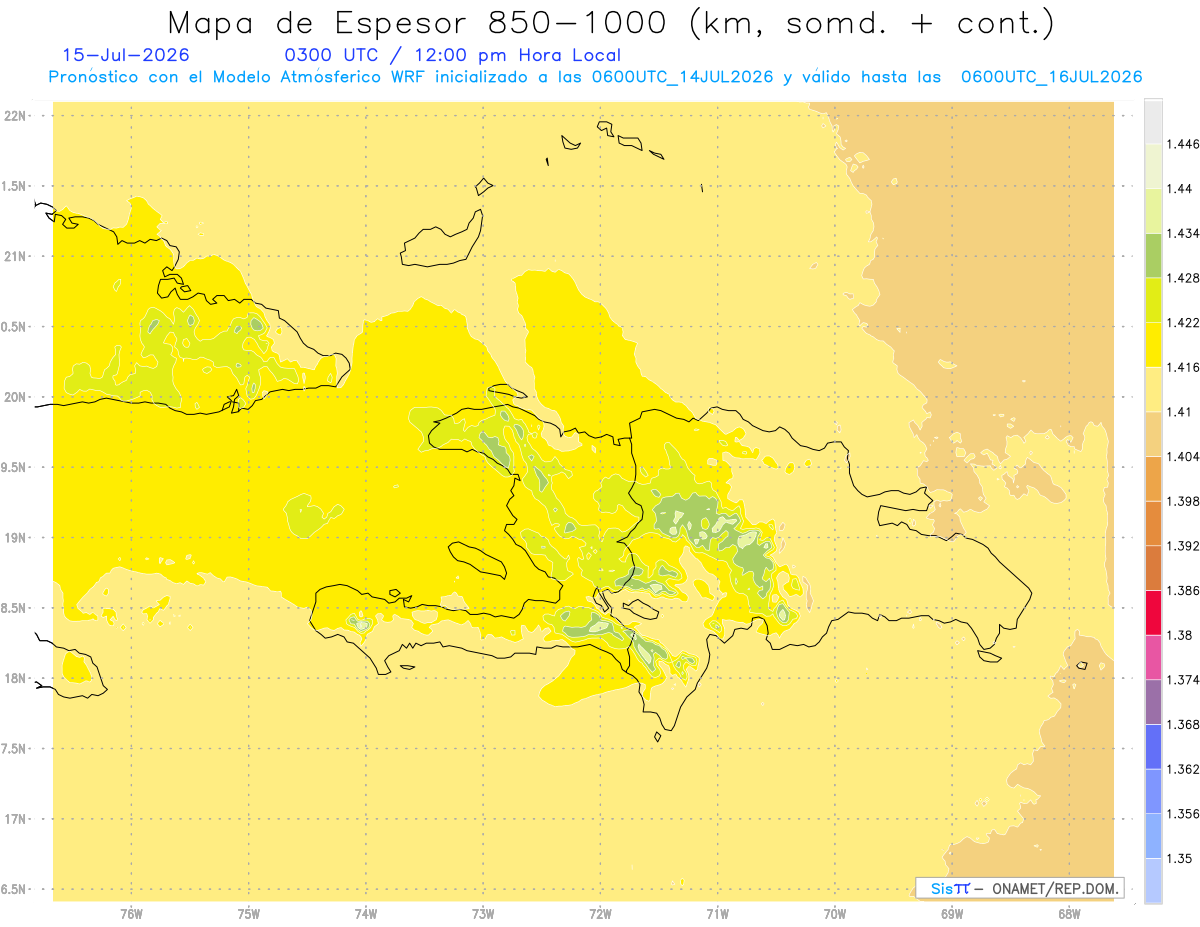This screenshot has height=927, width=1200.
Task: Click the '71W' longitude label
Action: (718, 913)
